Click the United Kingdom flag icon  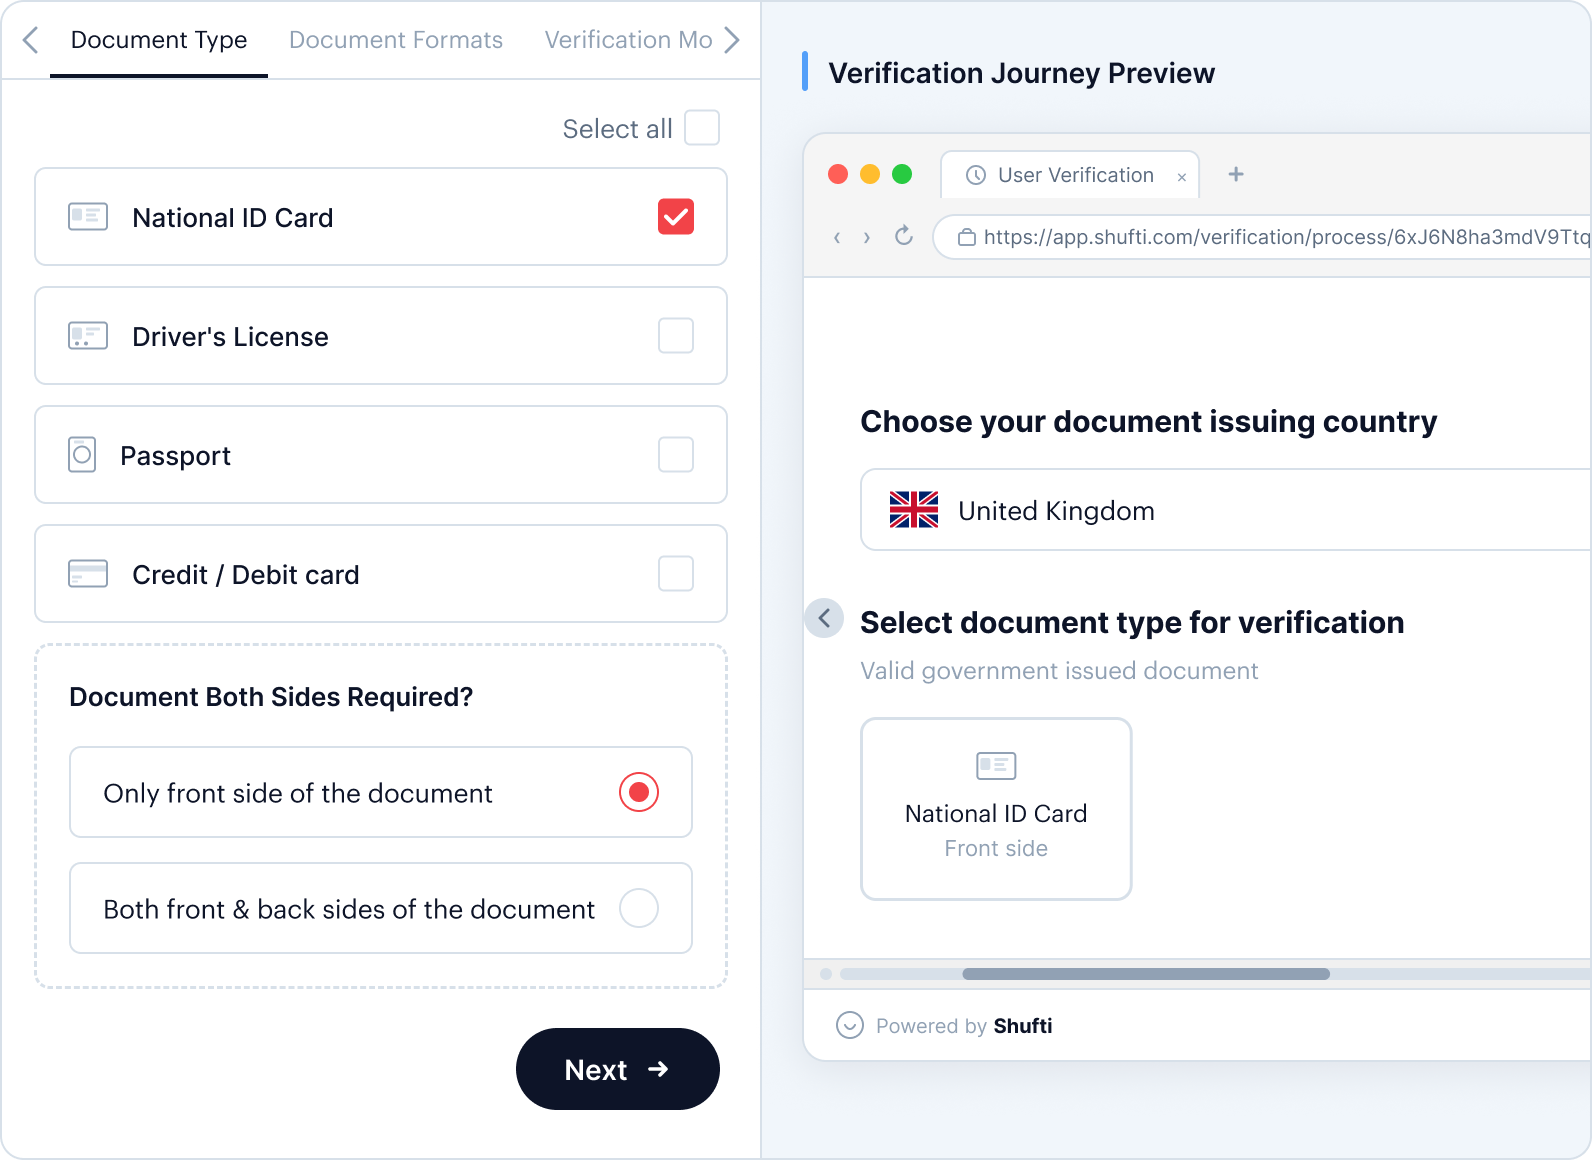(x=914, y=510)
